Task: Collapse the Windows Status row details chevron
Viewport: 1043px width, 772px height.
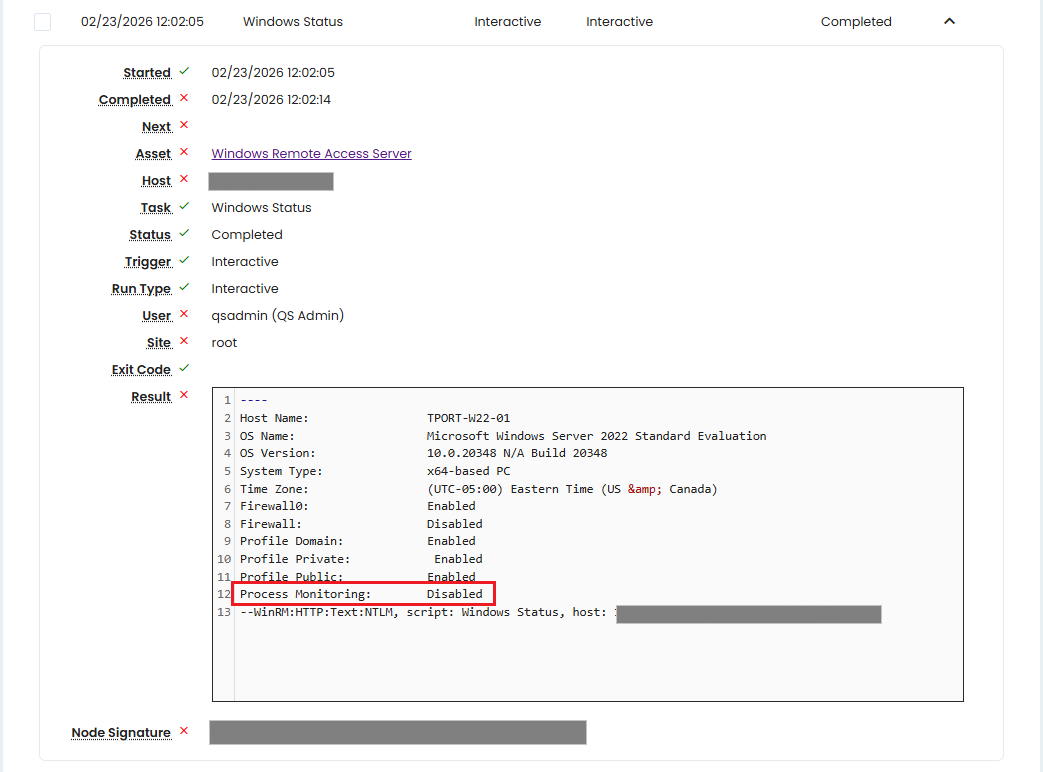Action: coord(949,21)
